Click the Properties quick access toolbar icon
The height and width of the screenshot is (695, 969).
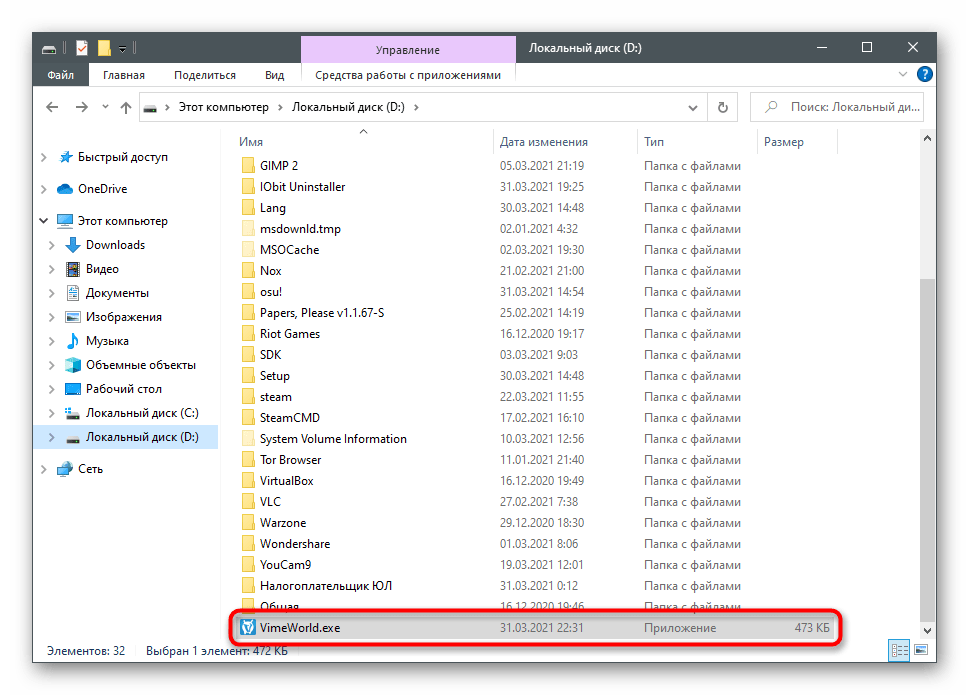coord(82,48)
